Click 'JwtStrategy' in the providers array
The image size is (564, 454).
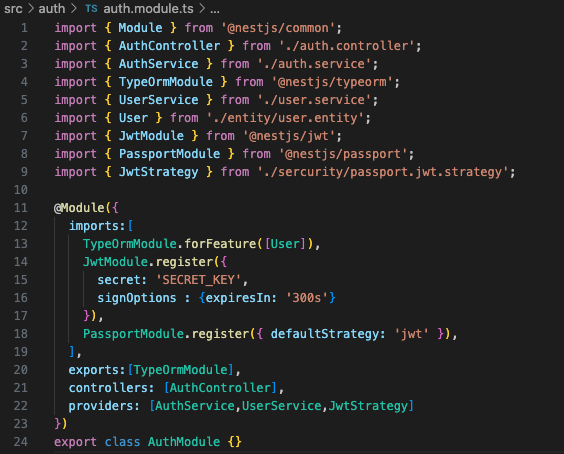click(368, 406)
